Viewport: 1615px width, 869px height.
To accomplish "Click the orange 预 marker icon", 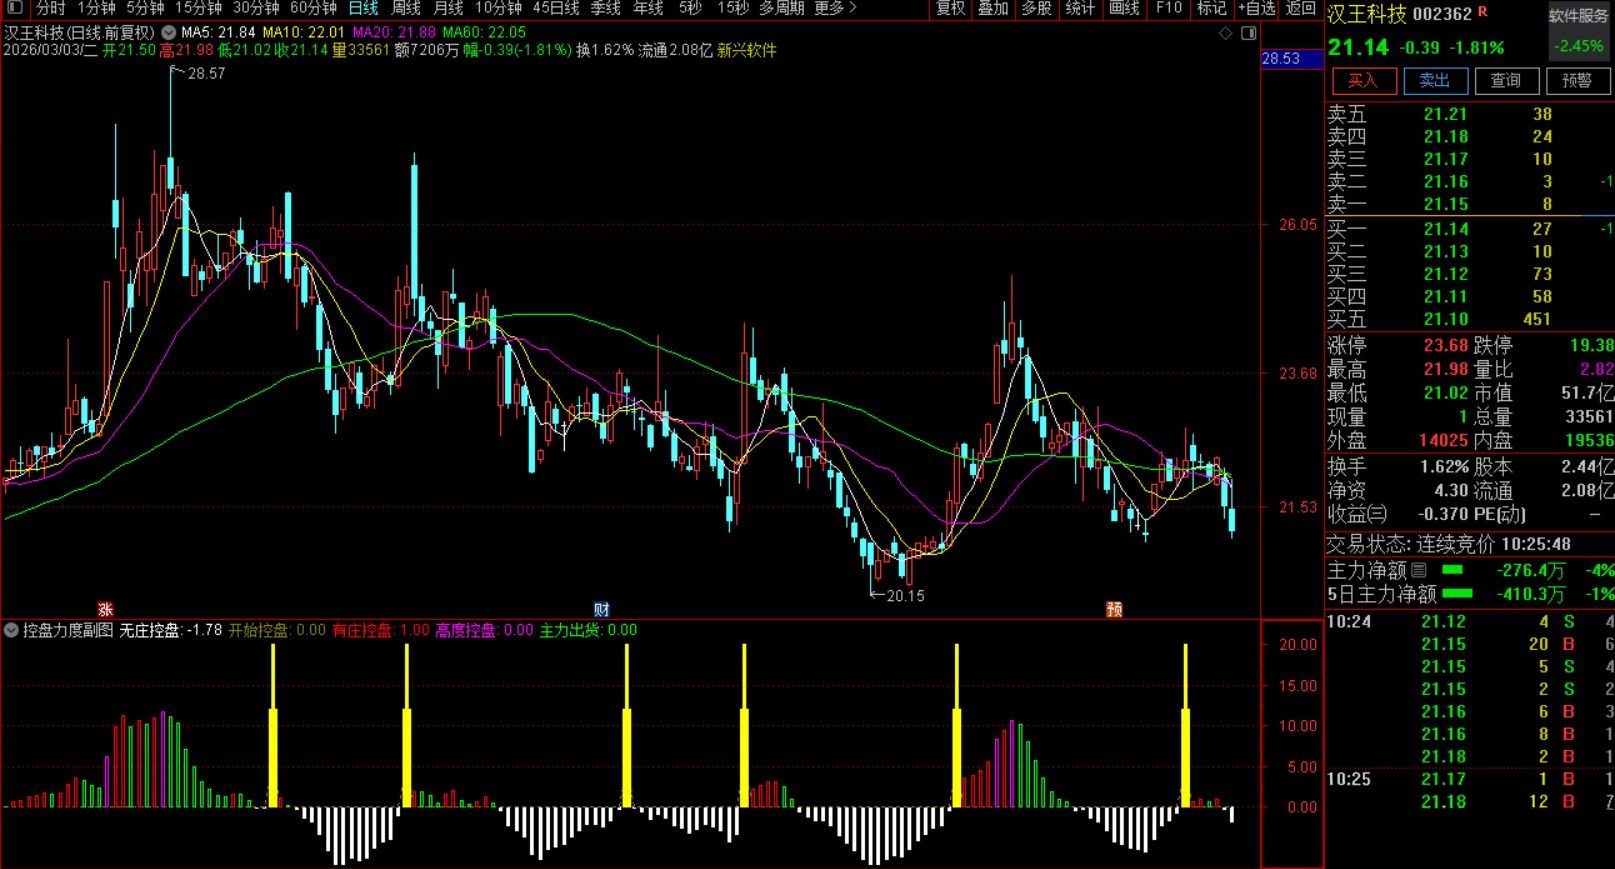I will (x=1114, y=609).
